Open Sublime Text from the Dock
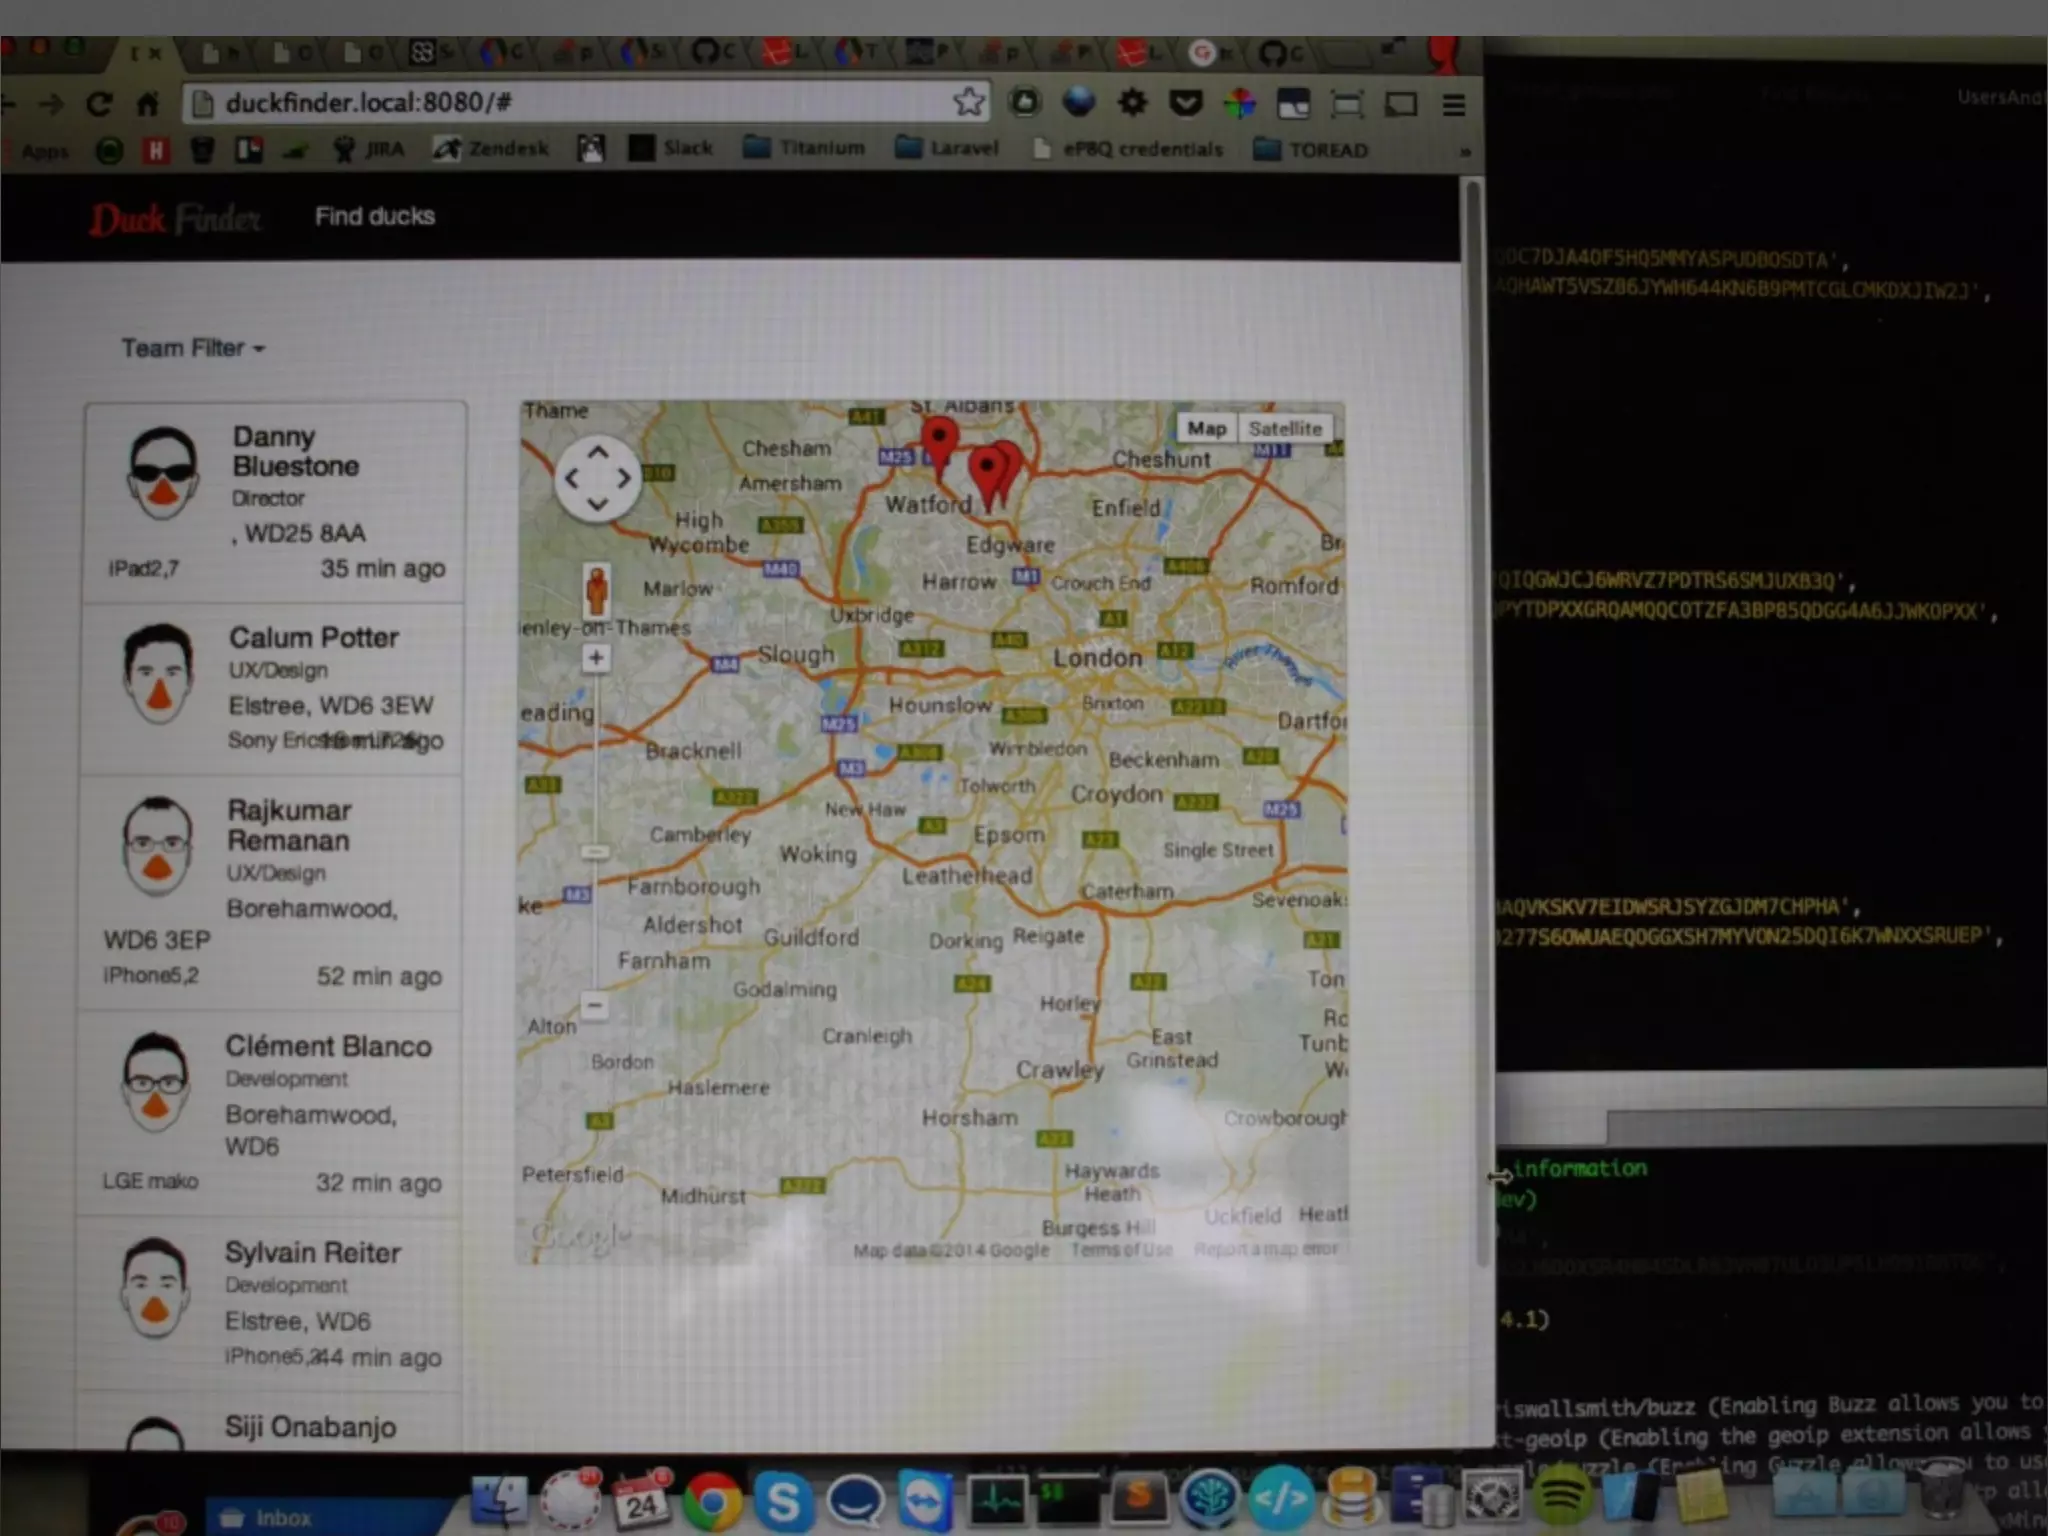 coord(1138,1499)
